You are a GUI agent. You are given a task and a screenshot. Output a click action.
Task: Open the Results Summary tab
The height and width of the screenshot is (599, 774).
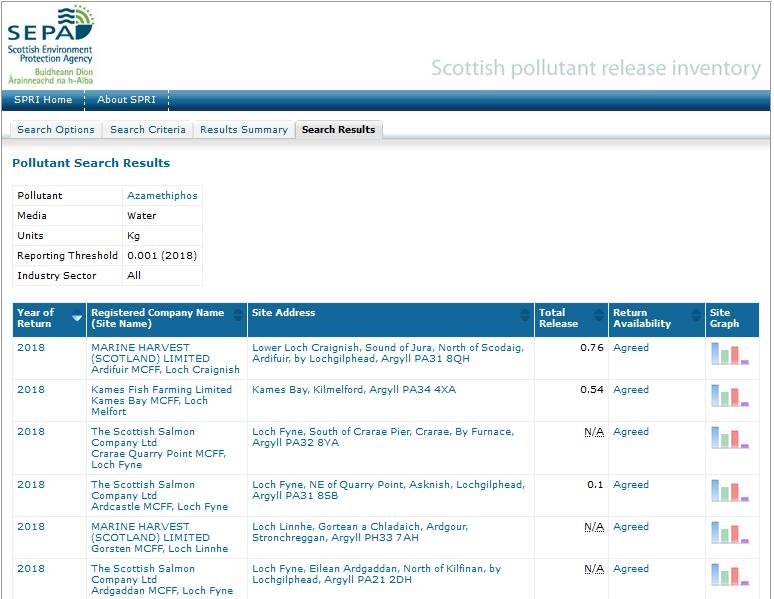pos(243,130)
